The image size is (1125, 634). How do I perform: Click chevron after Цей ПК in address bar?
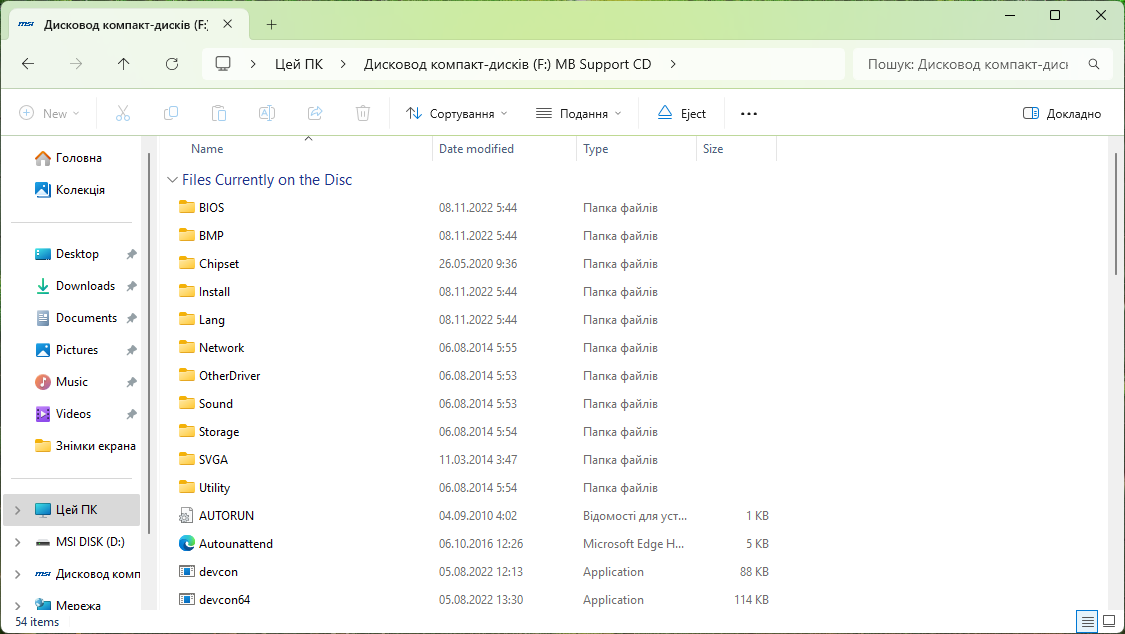343,64
